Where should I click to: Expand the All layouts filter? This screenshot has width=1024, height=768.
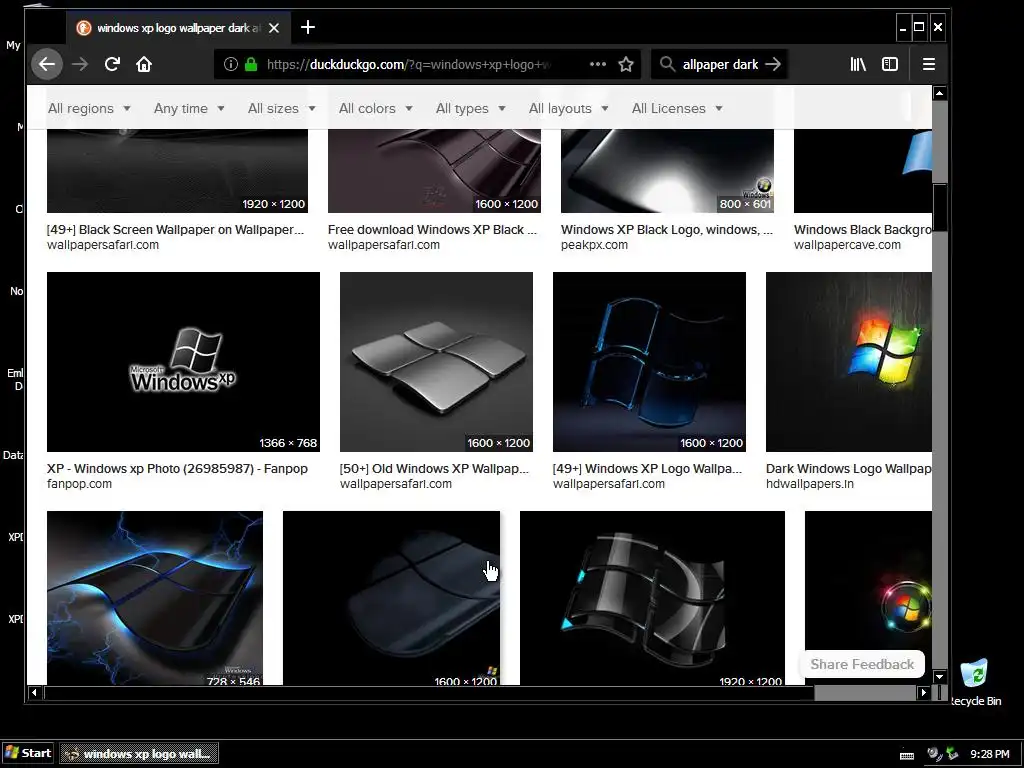568,108
